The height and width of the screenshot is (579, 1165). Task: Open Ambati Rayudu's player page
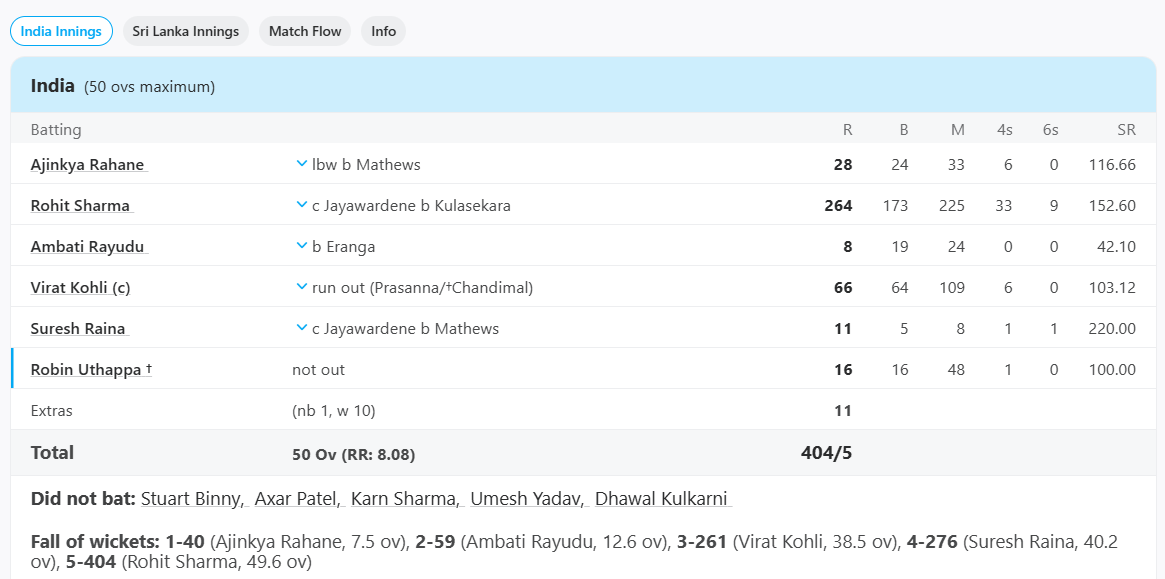(x=87, y=245)
